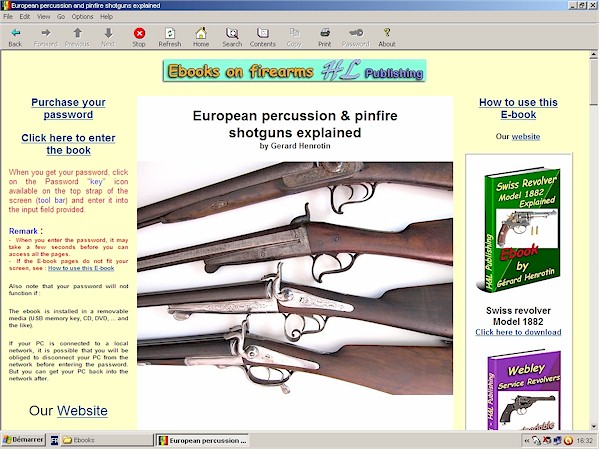
Task: Open the Go menu
Action: tap(61, 16)
